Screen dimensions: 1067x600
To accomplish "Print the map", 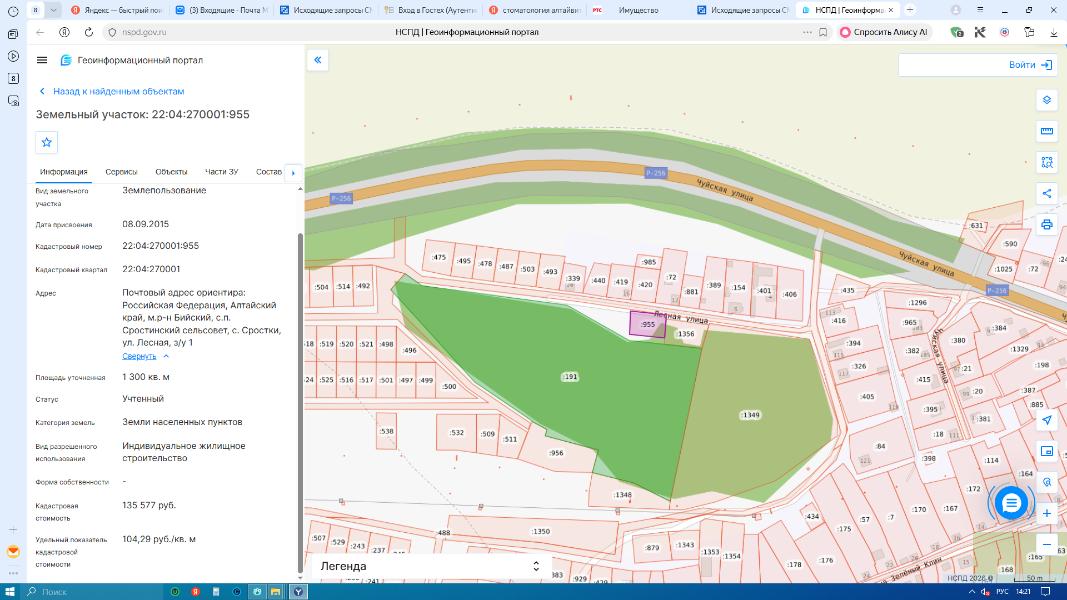I will click(1047, 224).
